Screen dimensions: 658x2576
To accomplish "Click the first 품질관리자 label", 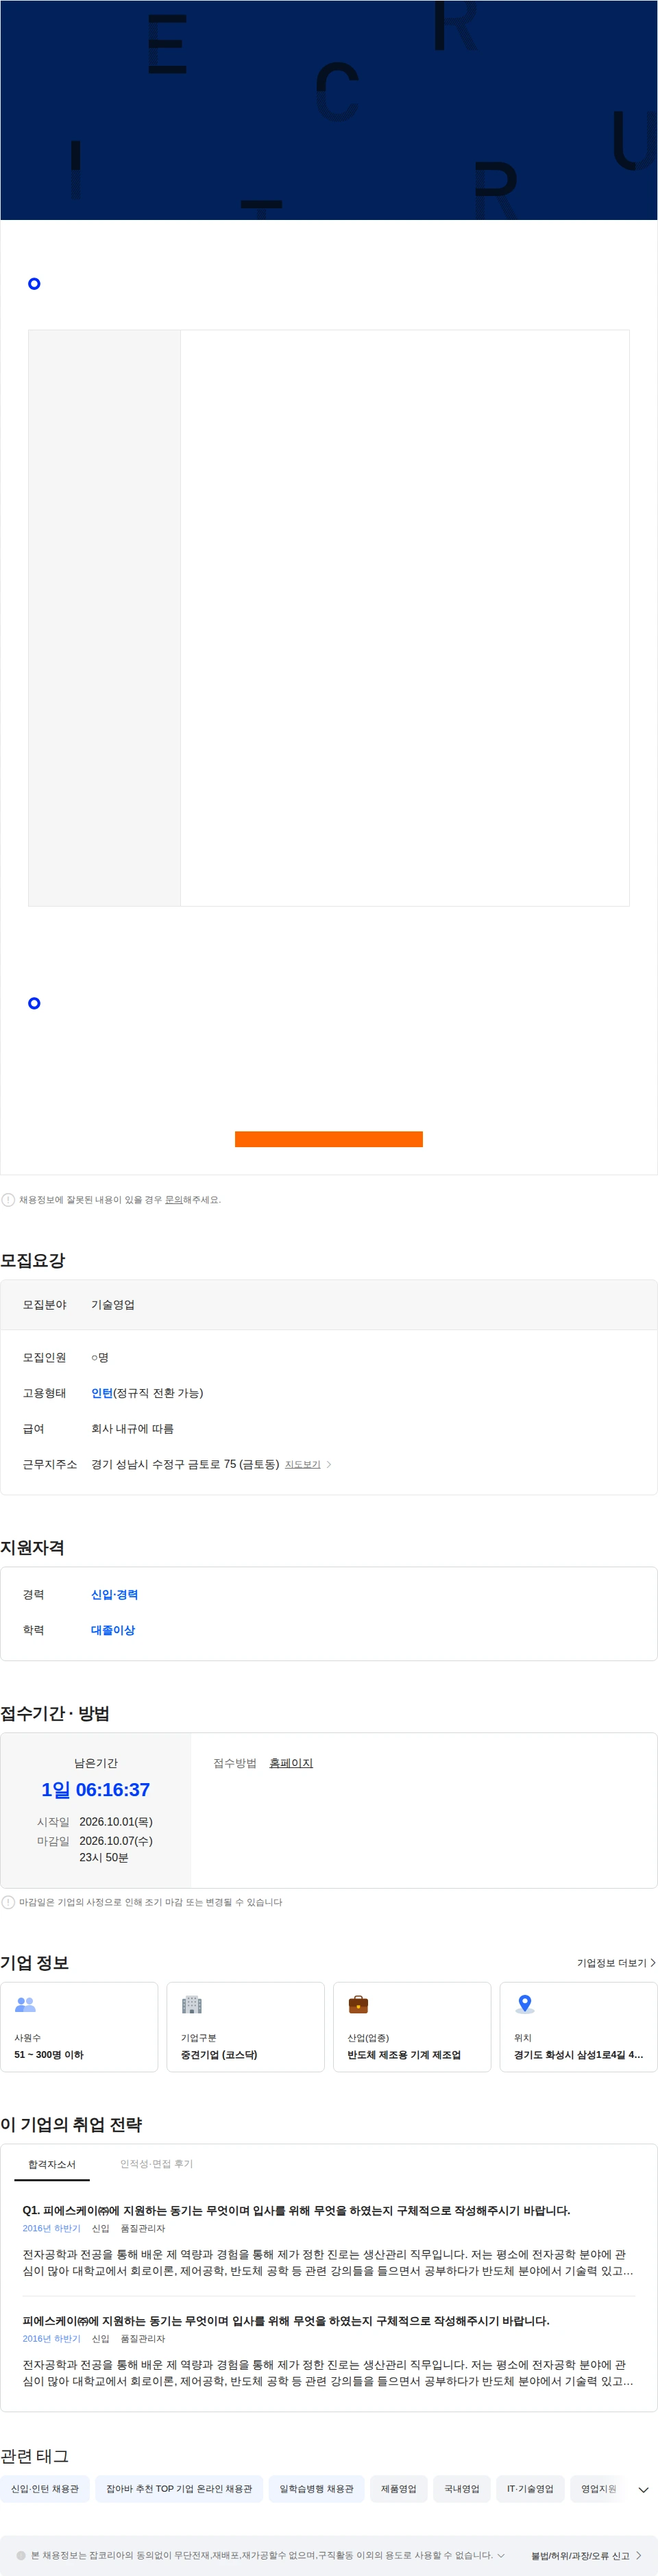I will (x=143, y=2228).
